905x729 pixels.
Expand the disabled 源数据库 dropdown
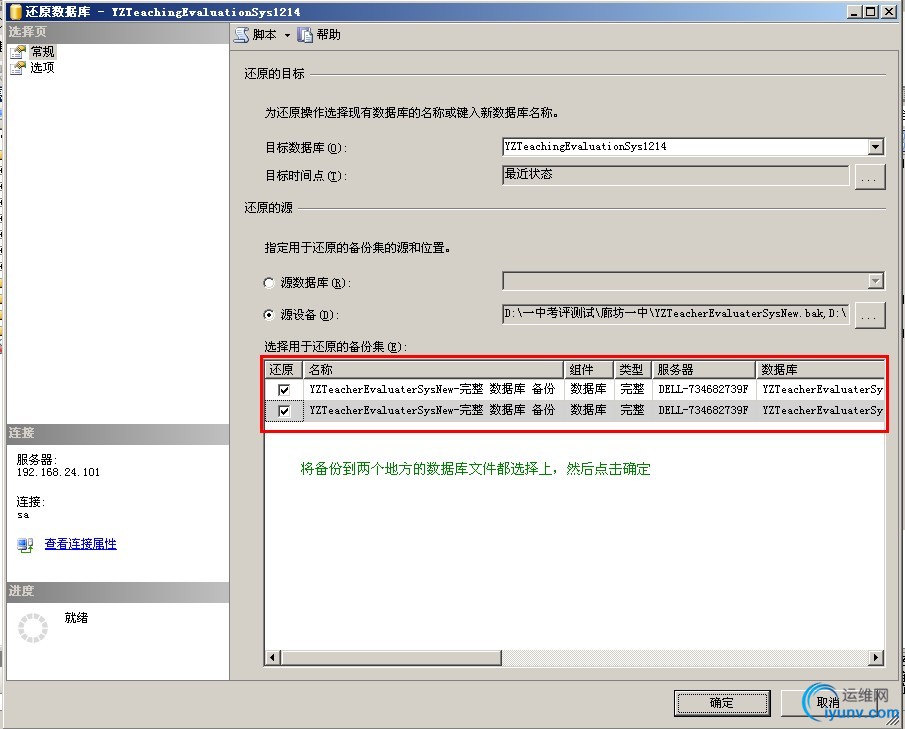pos(876,281)
